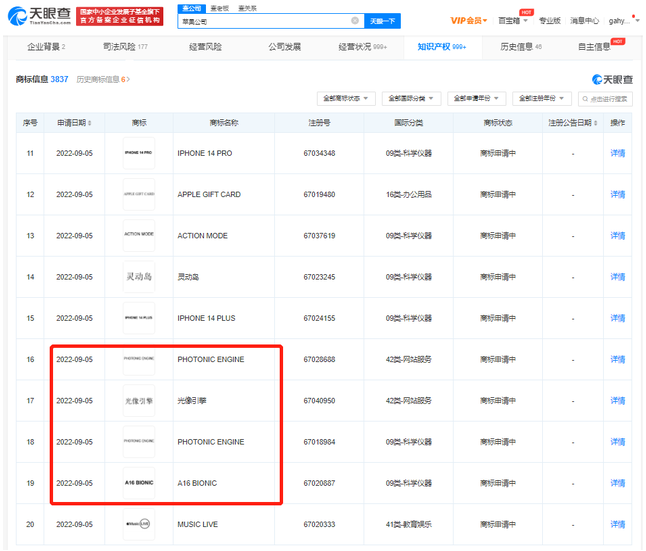
Task: Switch to the 历史信息 tab
Action: point(521,47)
